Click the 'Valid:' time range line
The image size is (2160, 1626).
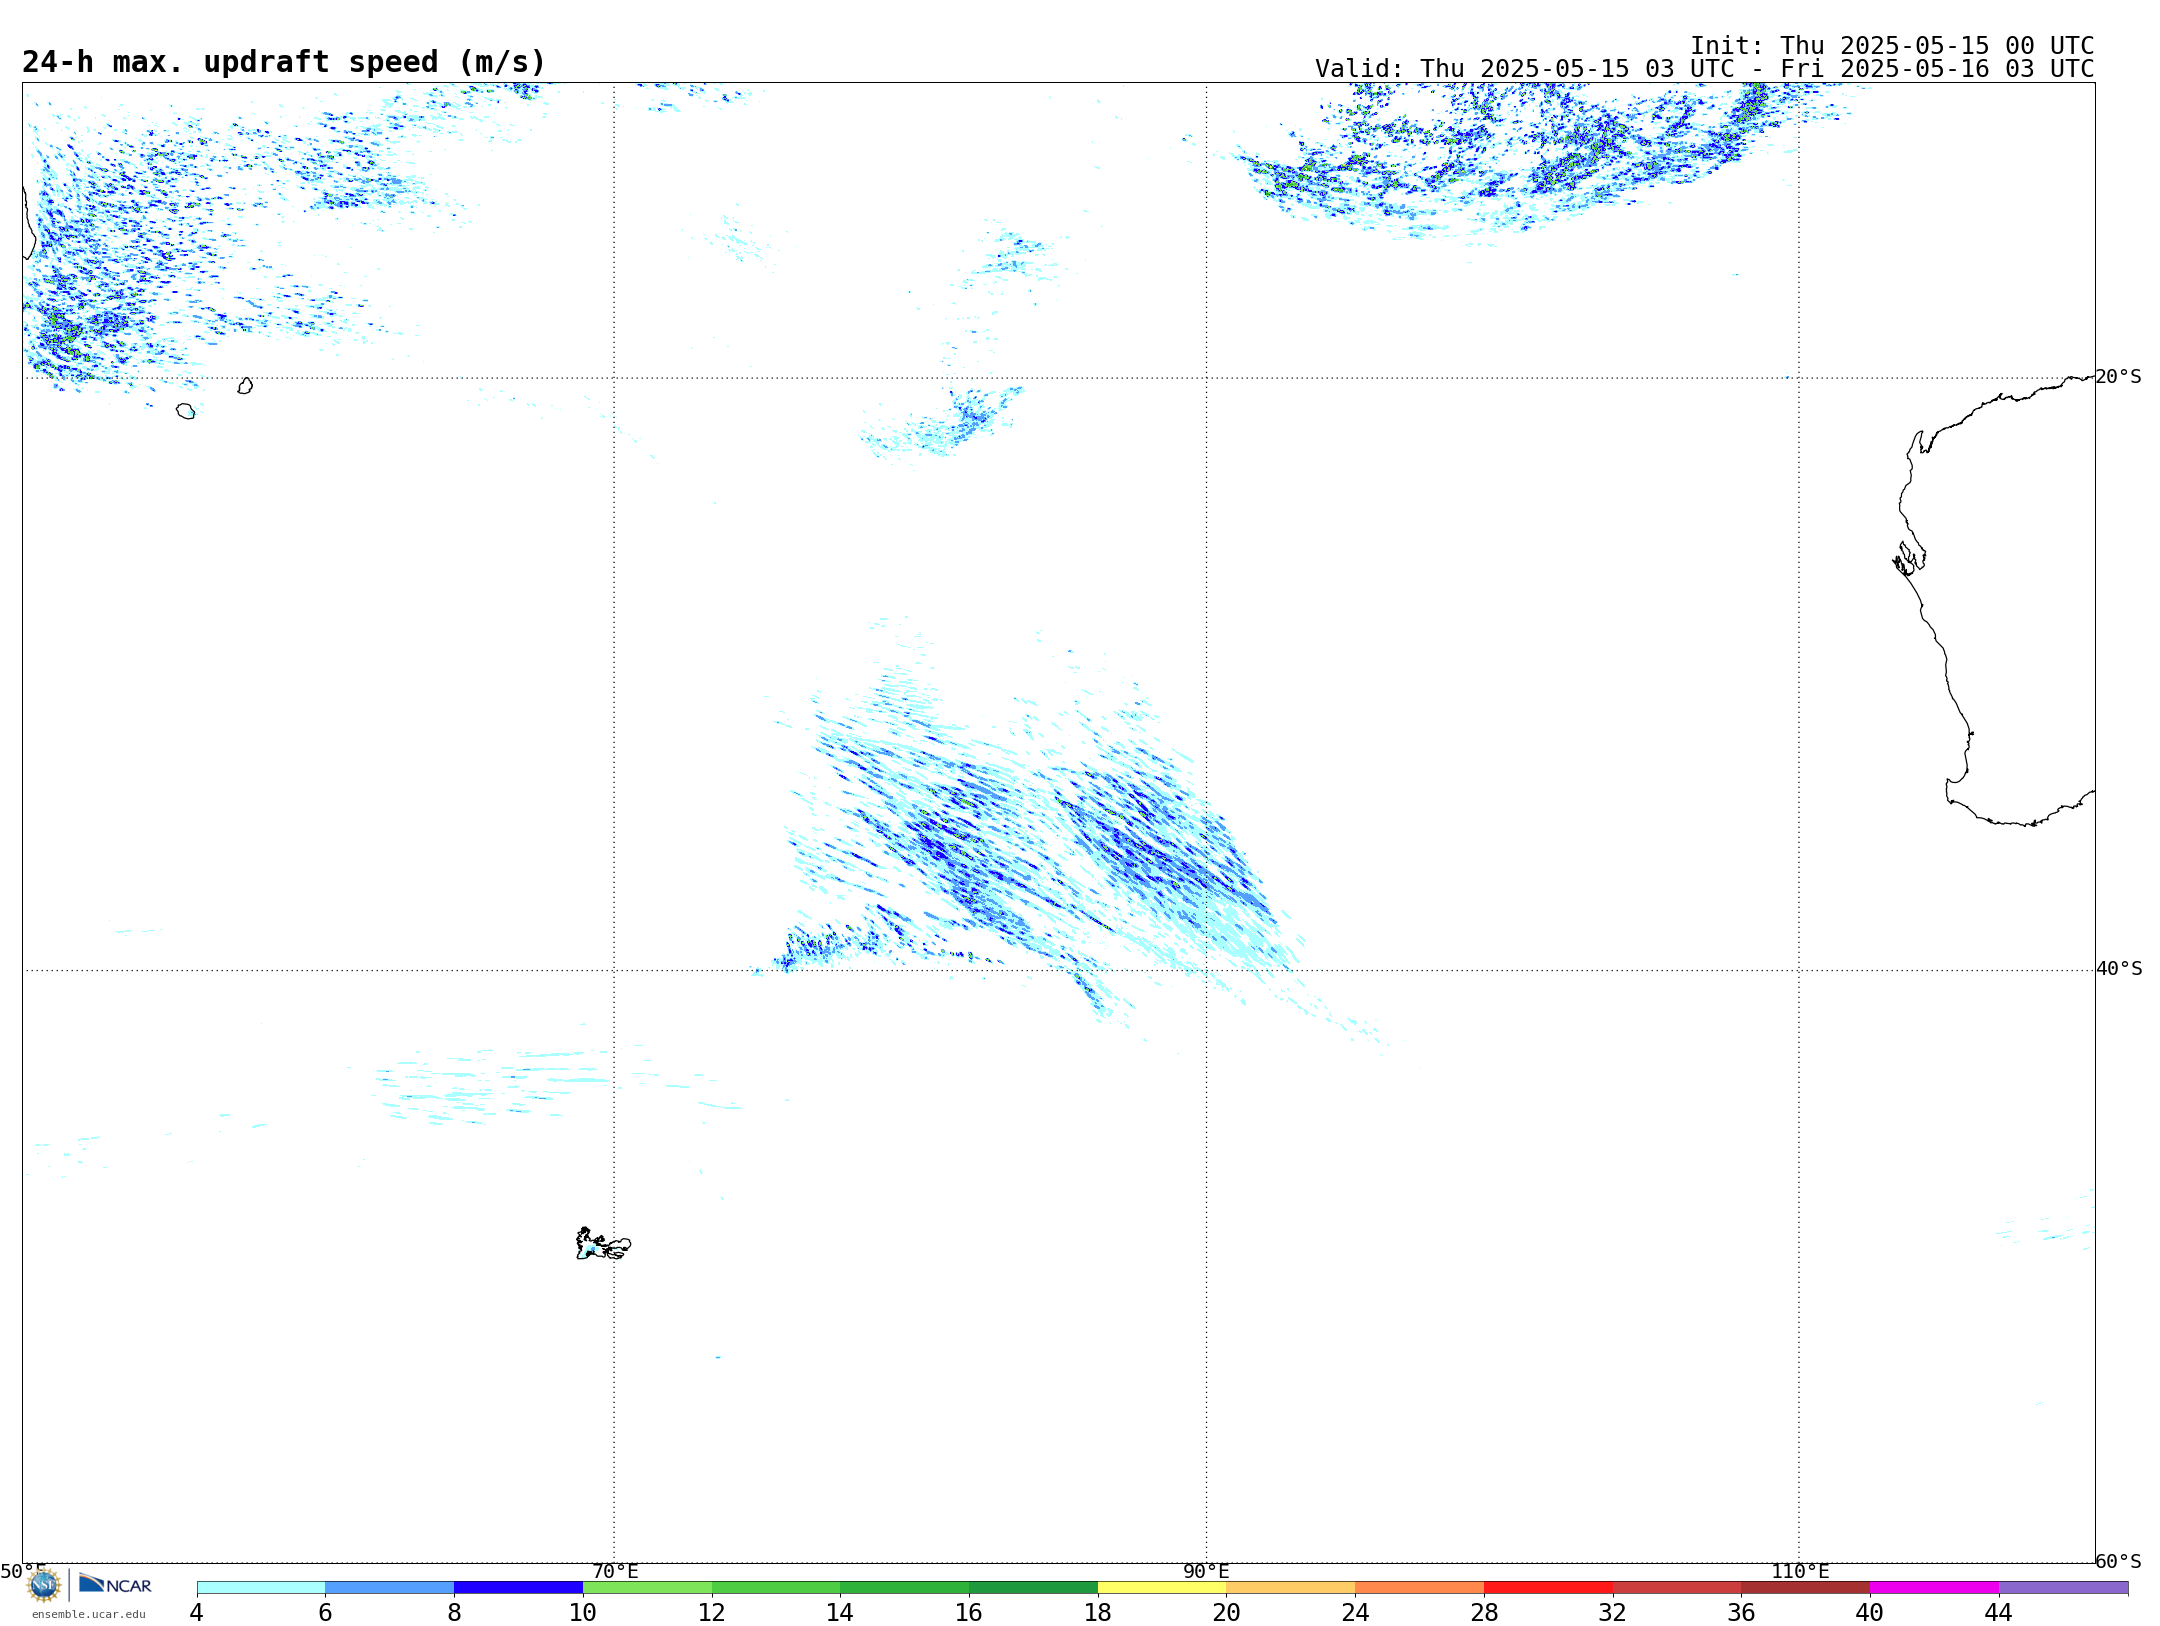[x=1704, y=69]
